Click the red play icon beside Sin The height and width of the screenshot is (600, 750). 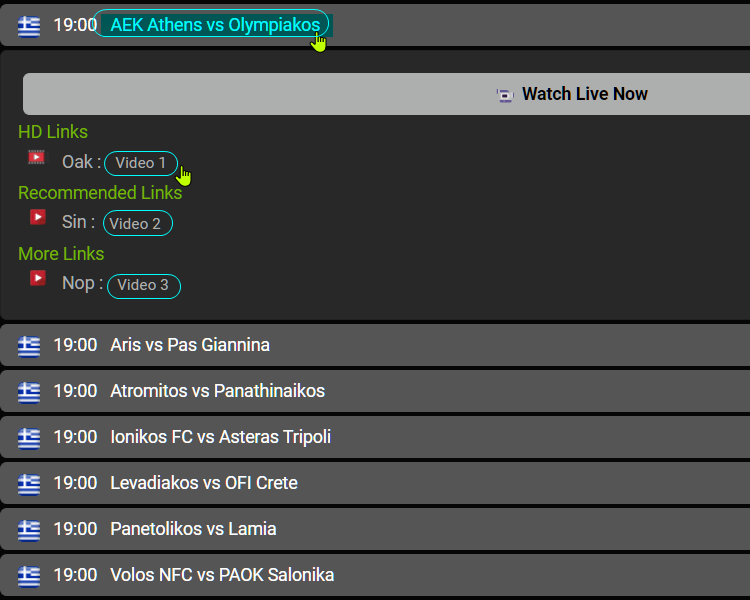coord(38,217)
